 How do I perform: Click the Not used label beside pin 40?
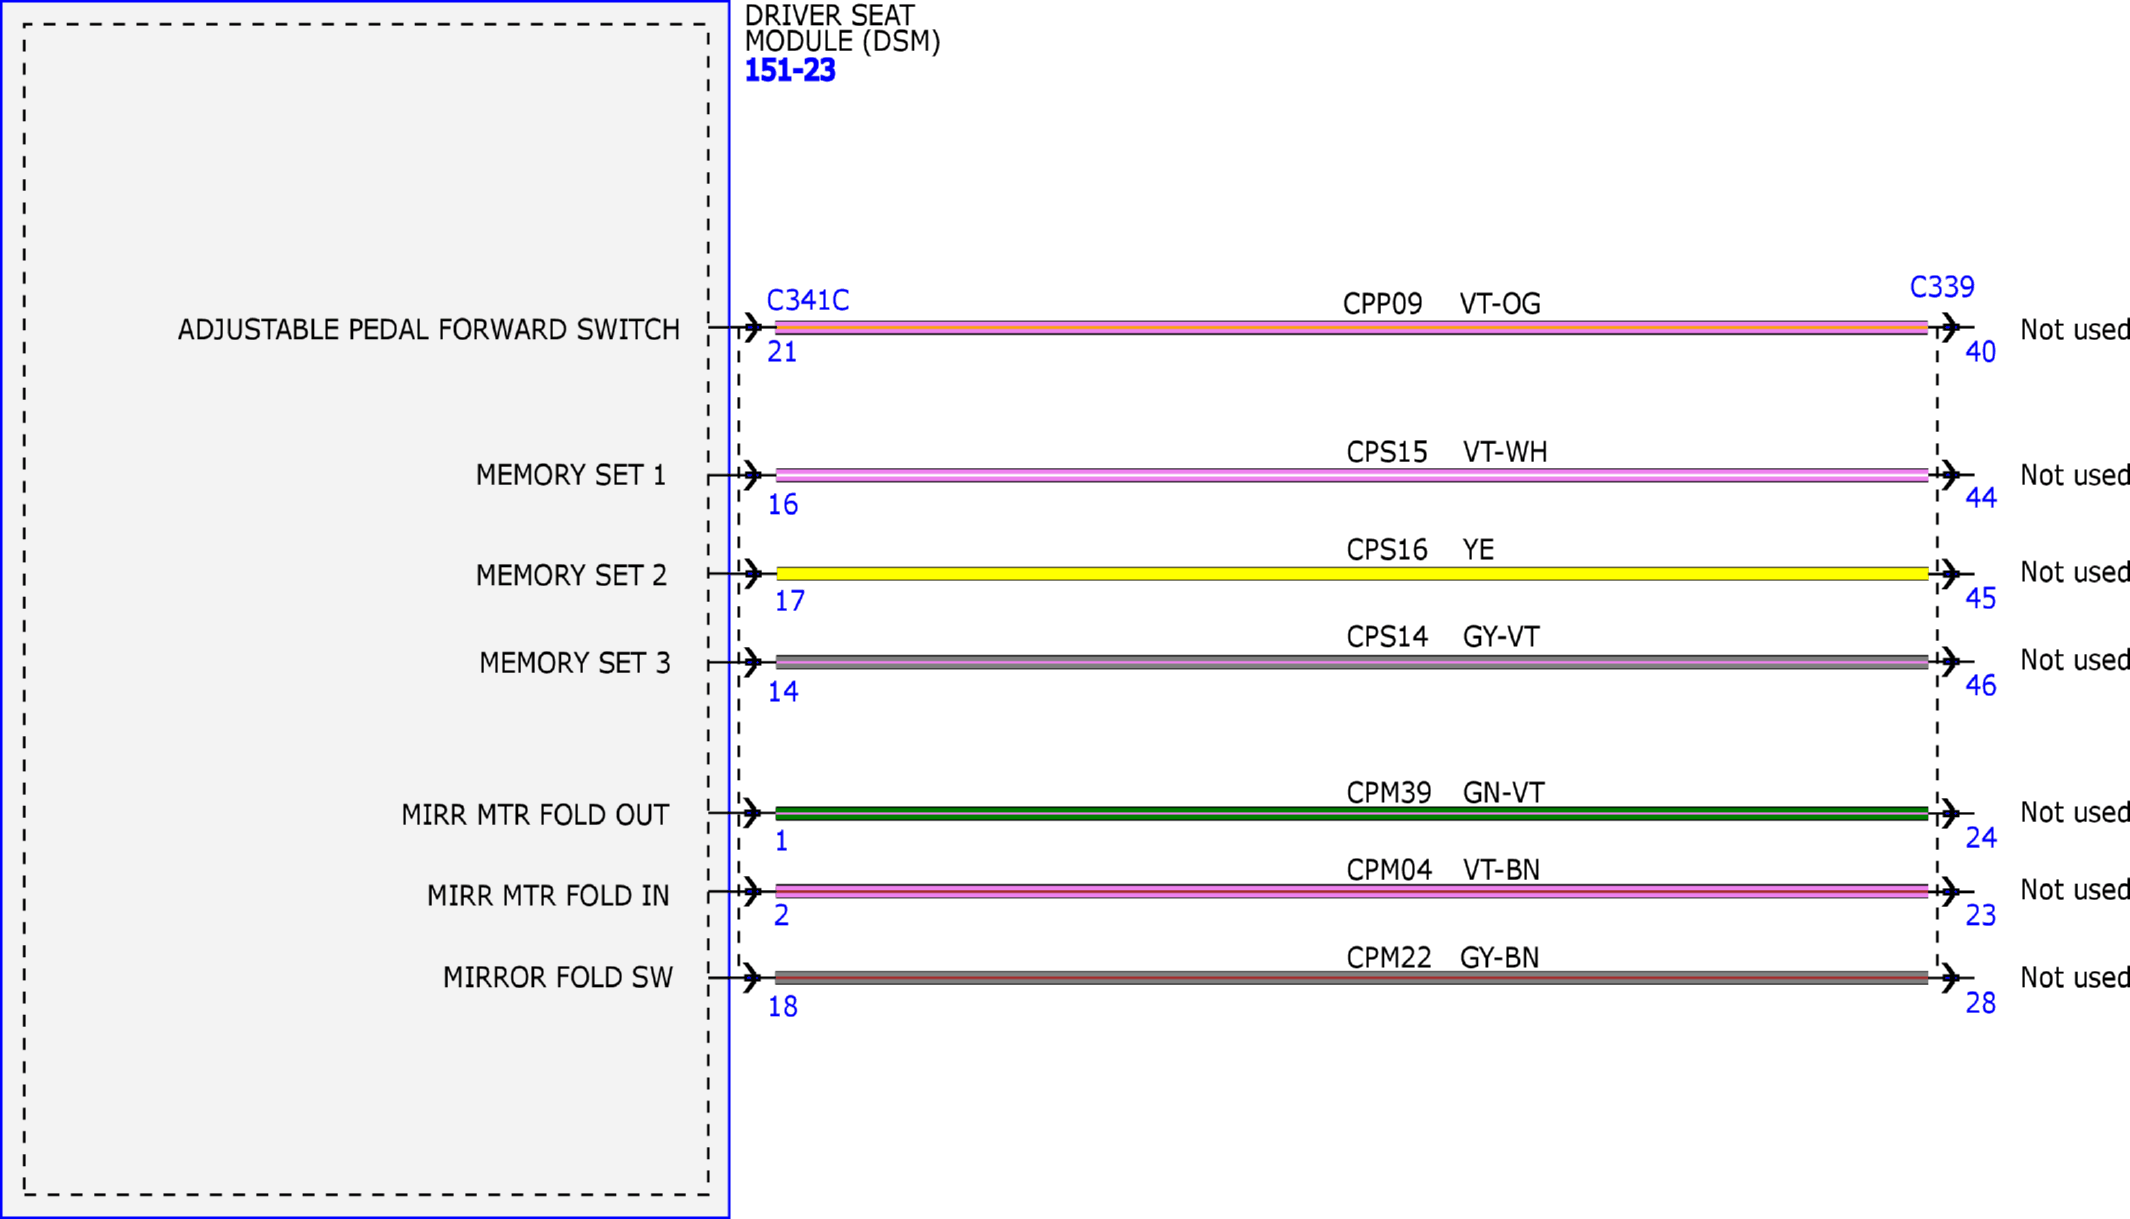click(x=2074, y=329)
